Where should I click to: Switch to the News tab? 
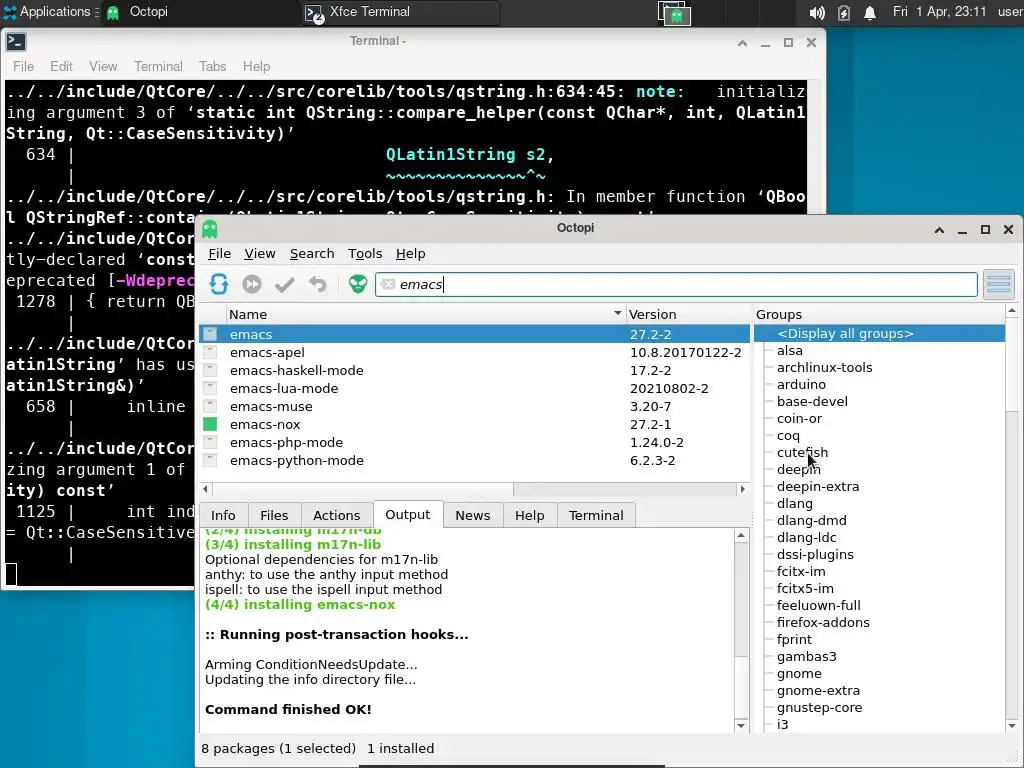(x=473, y=515)
